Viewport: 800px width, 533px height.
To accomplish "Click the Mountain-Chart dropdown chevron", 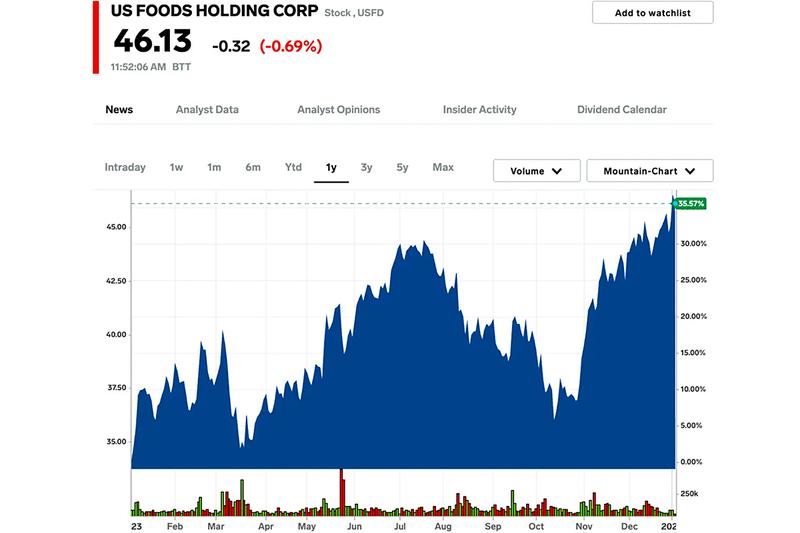I will (x=690, y=171).
